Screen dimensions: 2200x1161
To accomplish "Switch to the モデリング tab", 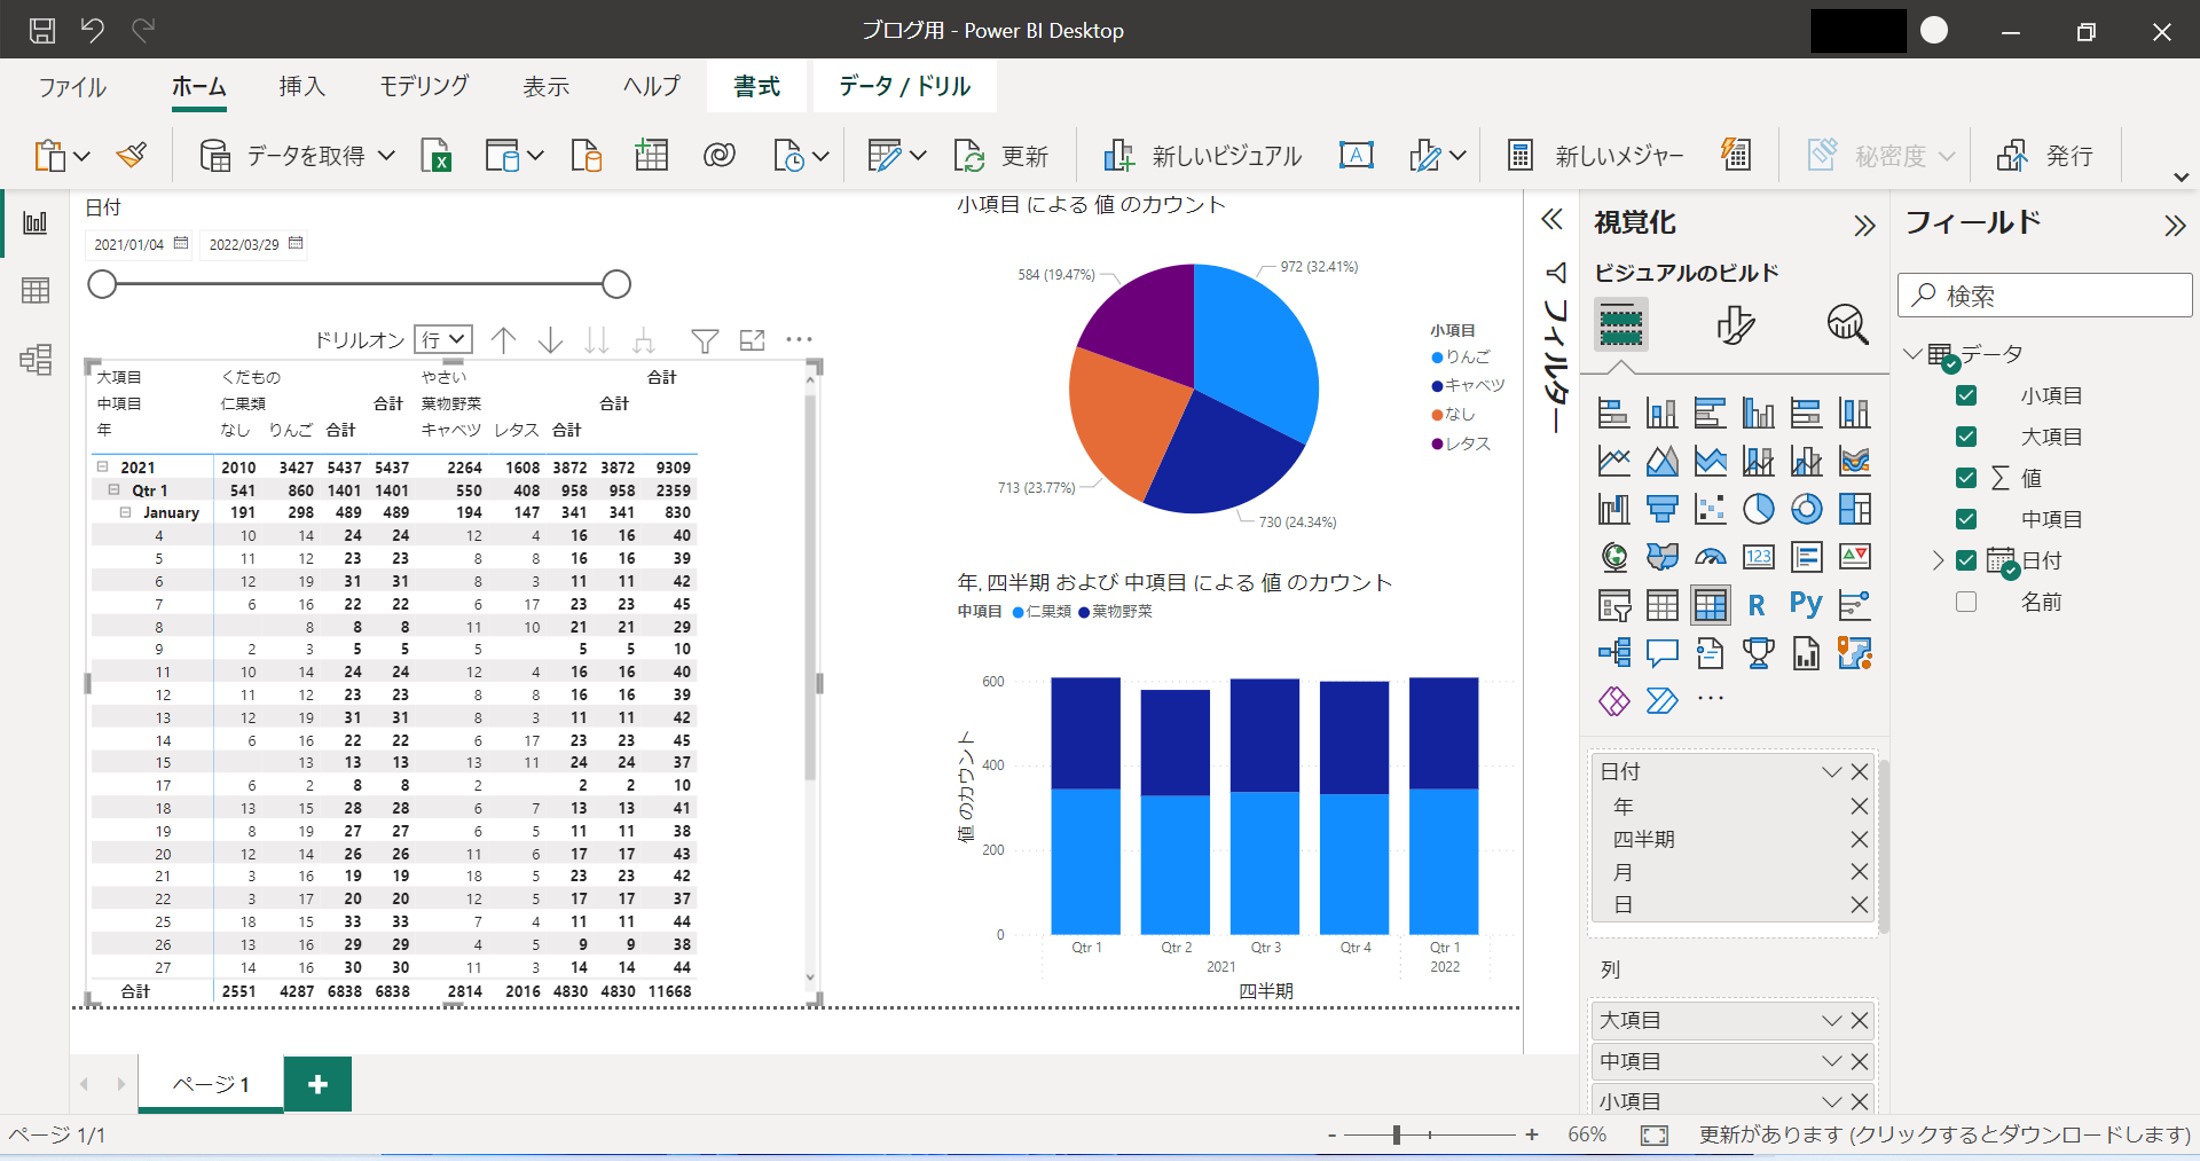I will click(424, 87).
